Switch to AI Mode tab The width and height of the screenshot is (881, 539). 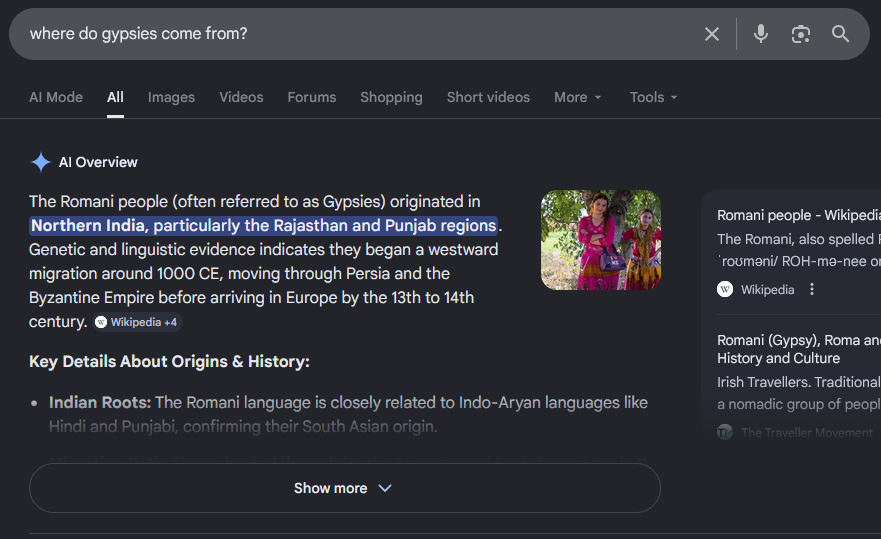pos(56,97)
